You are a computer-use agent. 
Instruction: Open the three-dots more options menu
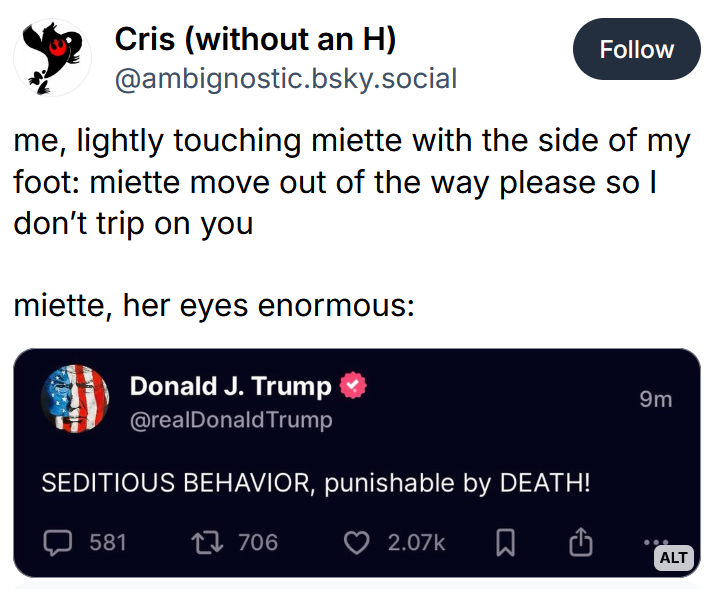click(655, 540)
